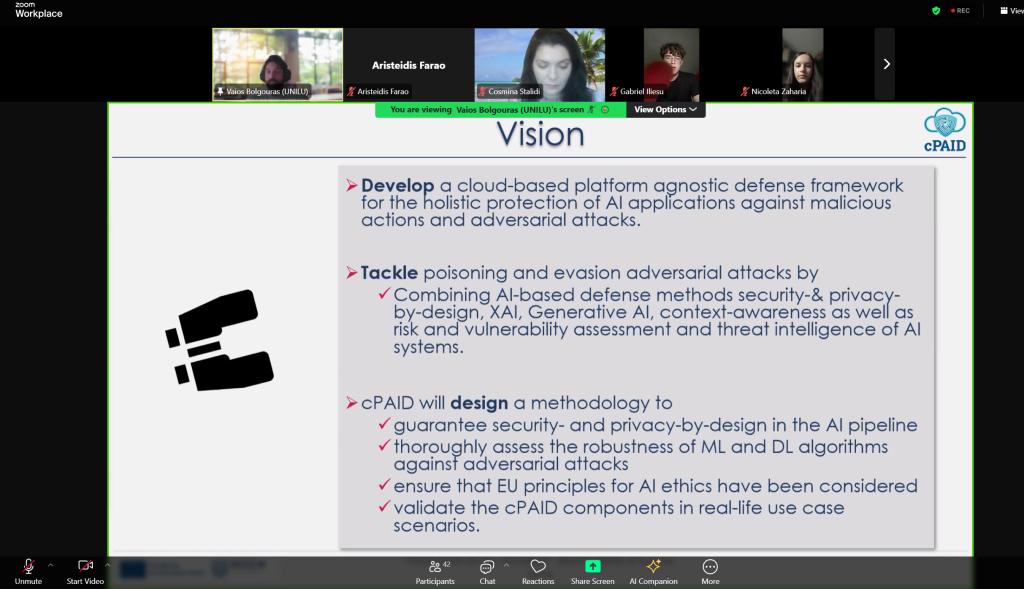Click the REC recording indicator
The image size is (1024, 589).
961,10
